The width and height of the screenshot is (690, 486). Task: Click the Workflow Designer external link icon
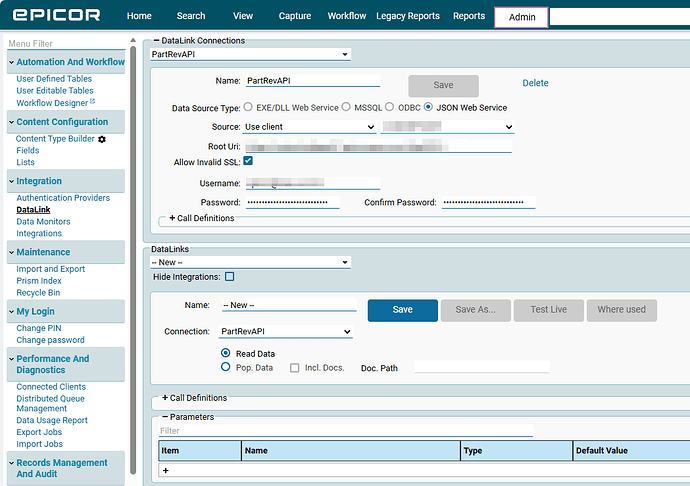[x=92, y=101]
